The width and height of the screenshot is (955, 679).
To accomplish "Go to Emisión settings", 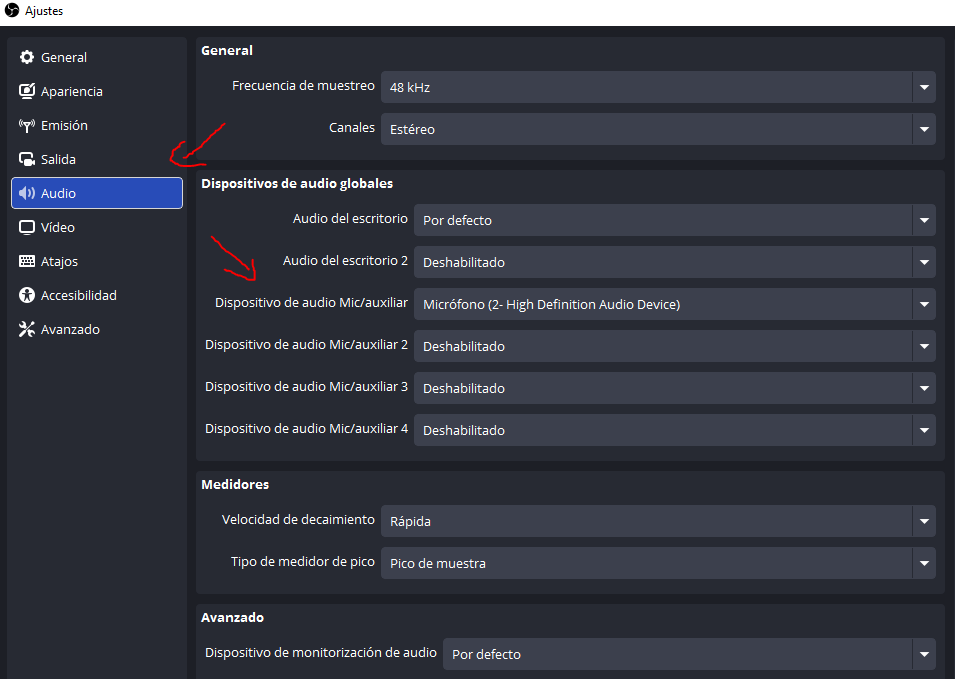I will [97, 125].
